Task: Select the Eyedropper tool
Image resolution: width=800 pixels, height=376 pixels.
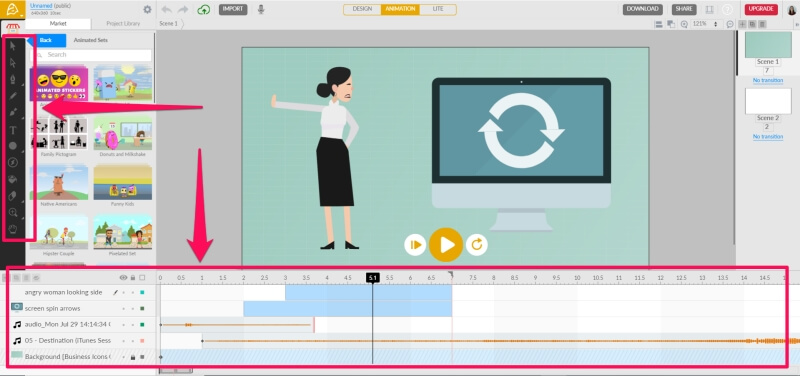Action: click(13, 196)
